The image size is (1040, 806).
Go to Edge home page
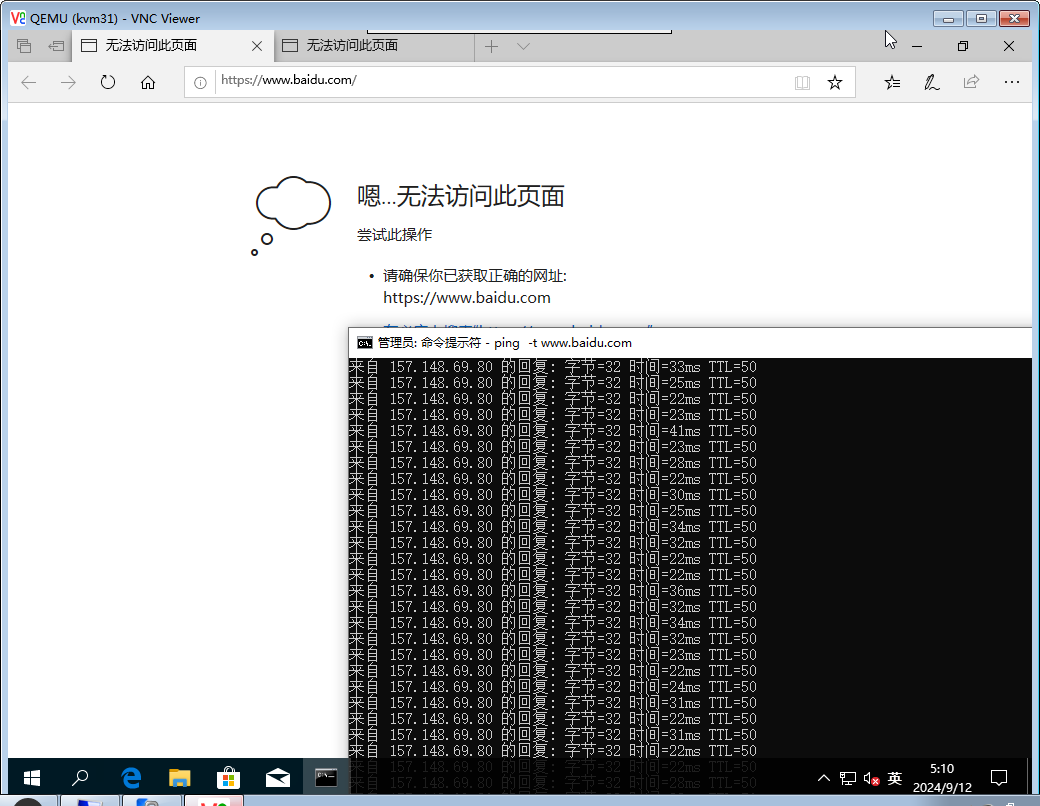(148, 82)
